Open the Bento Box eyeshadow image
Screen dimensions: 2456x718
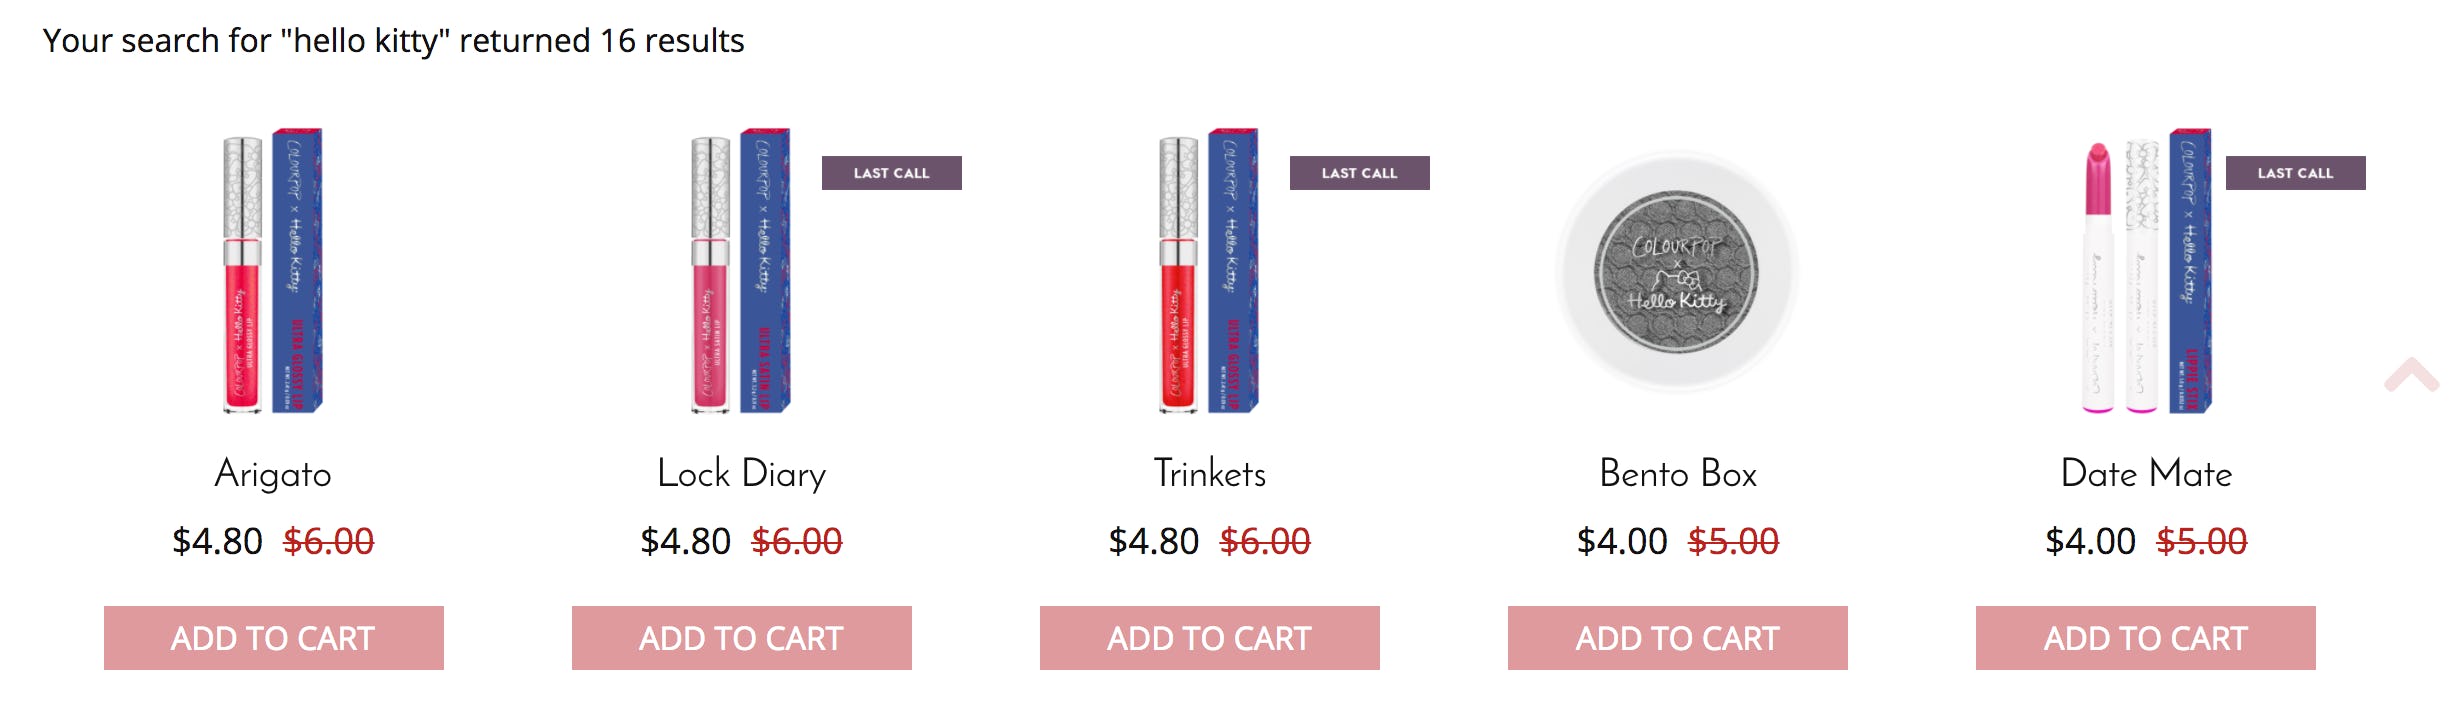[1677, 271]
